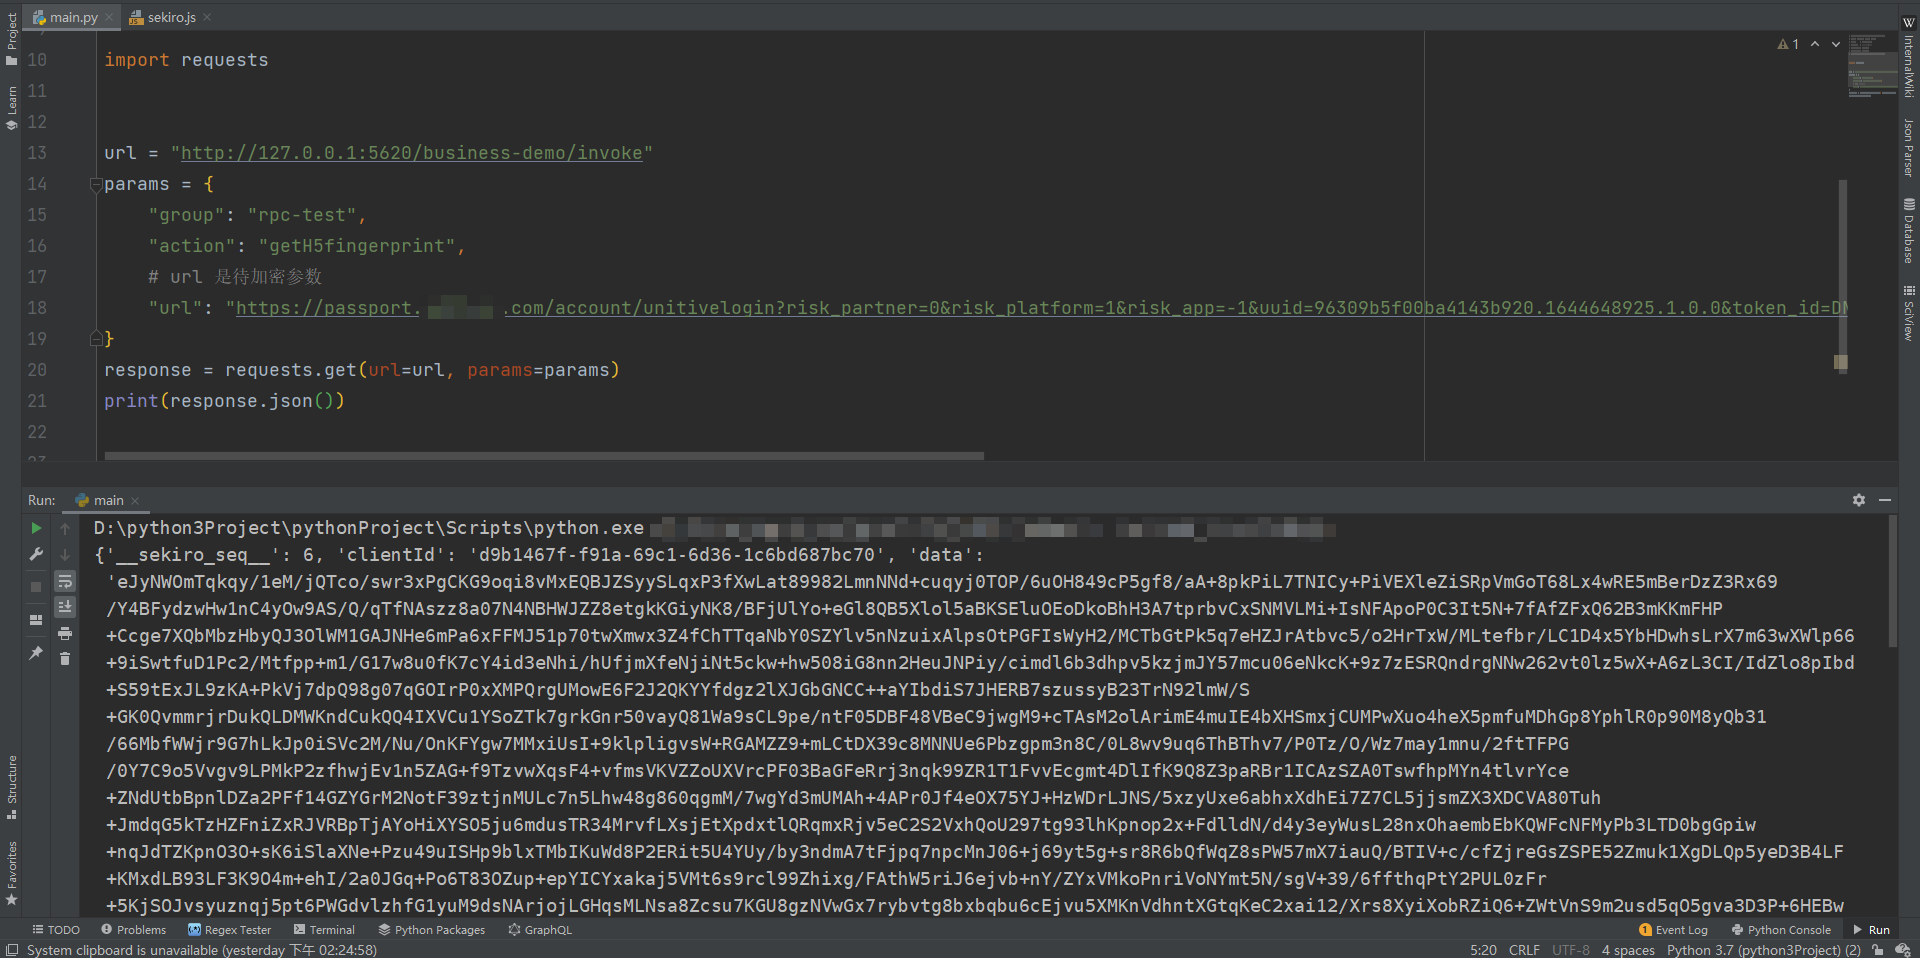The width and height of the screenshot is (1920, 958).
Task: Close the main.py editor tab
Action: pyautogui.click(x=109, y=17)
